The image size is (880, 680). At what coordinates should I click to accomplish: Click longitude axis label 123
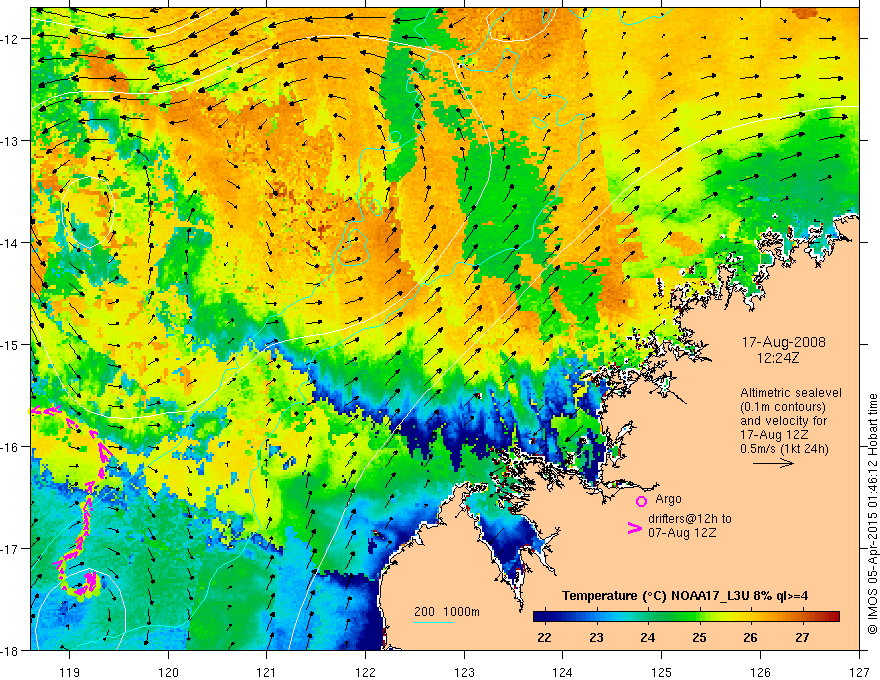point(464,672)
